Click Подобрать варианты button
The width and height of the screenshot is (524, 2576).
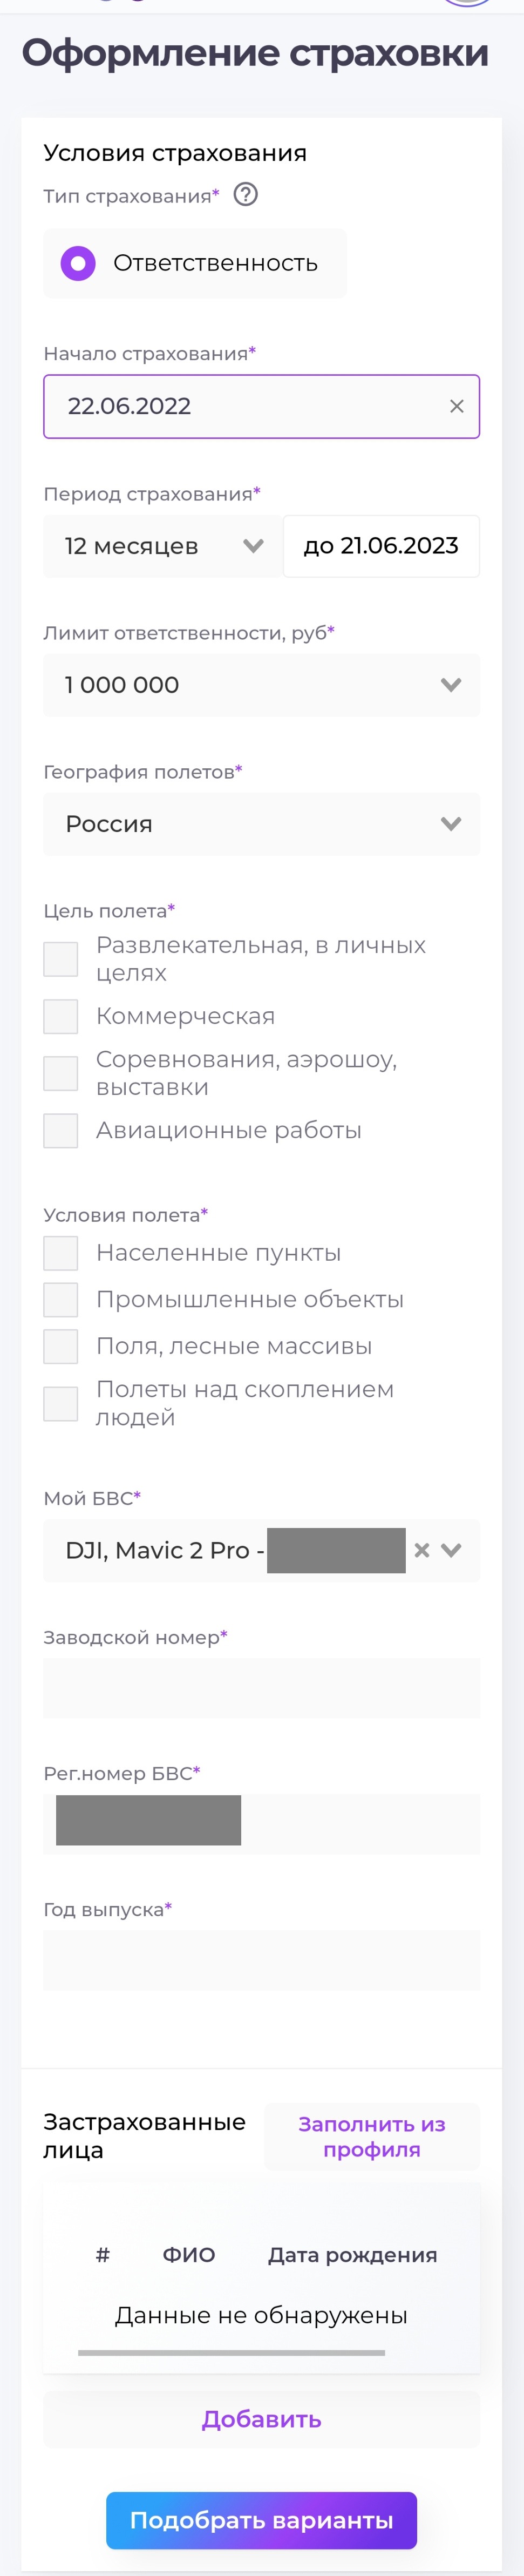pyautogui.click(x=261, y=2520)
